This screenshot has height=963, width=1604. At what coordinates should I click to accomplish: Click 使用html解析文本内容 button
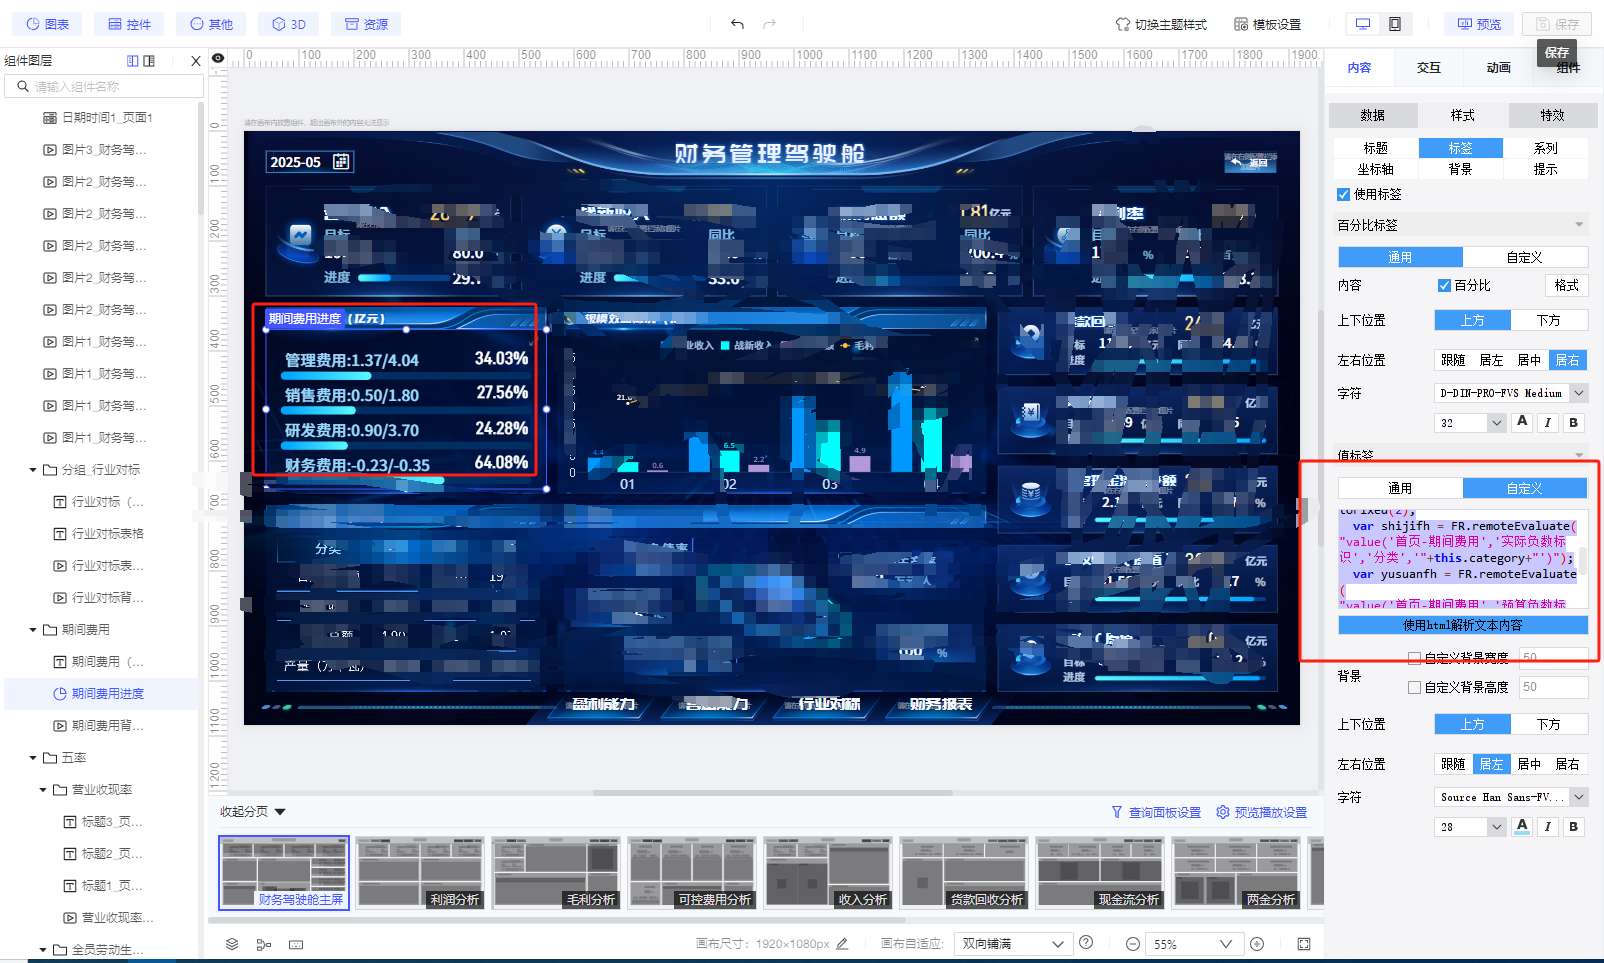coord(1463,625)
